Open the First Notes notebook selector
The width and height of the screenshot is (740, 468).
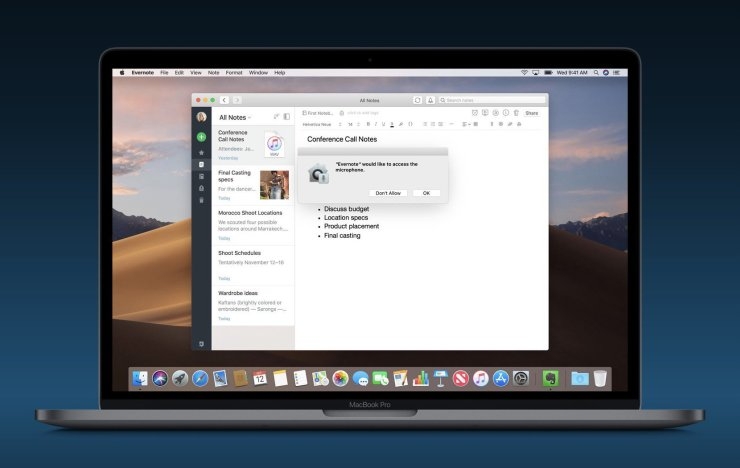tap(317, 113)
